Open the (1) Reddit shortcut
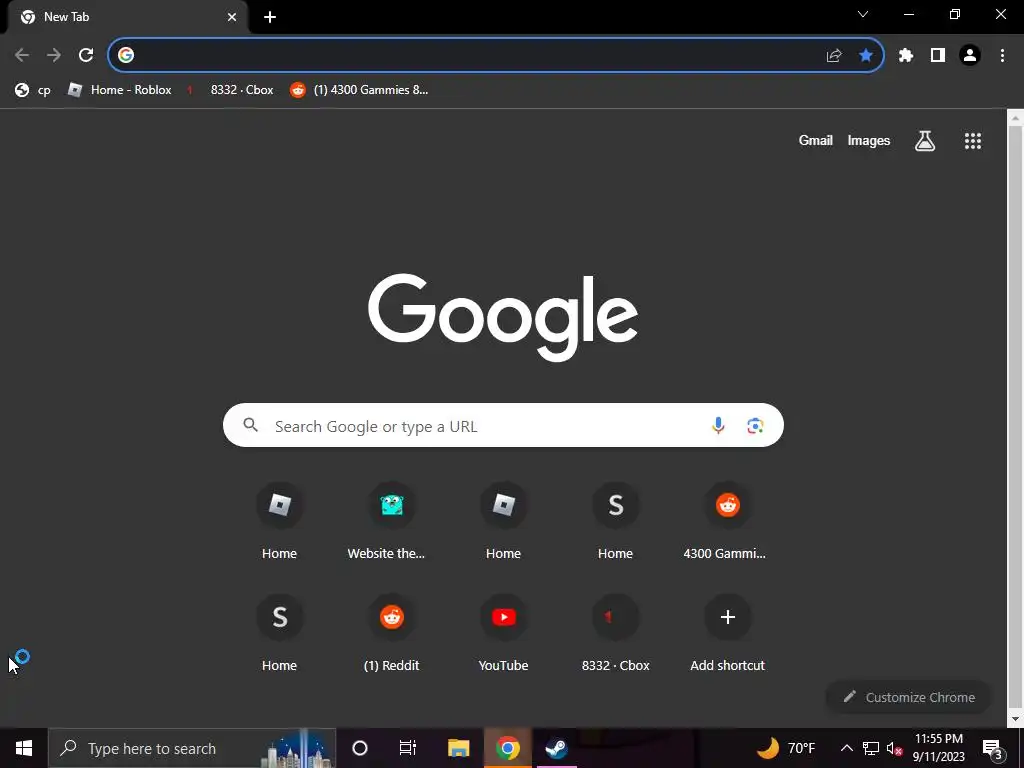This screenshot has height=768, width=1024. click(x=391, y=634)
